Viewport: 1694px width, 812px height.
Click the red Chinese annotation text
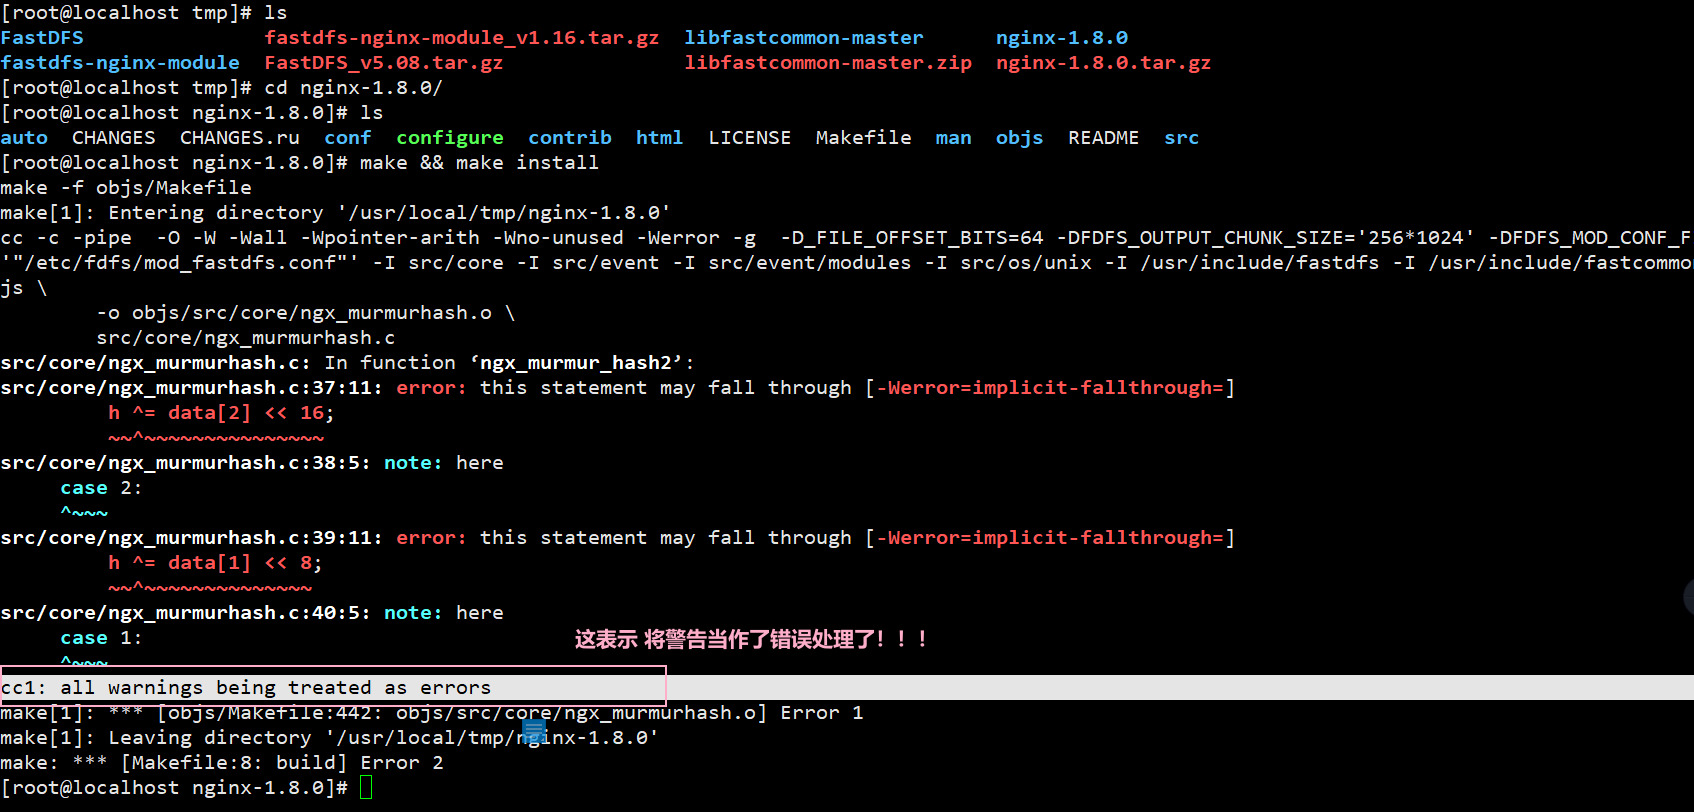(x=750, y=639)
